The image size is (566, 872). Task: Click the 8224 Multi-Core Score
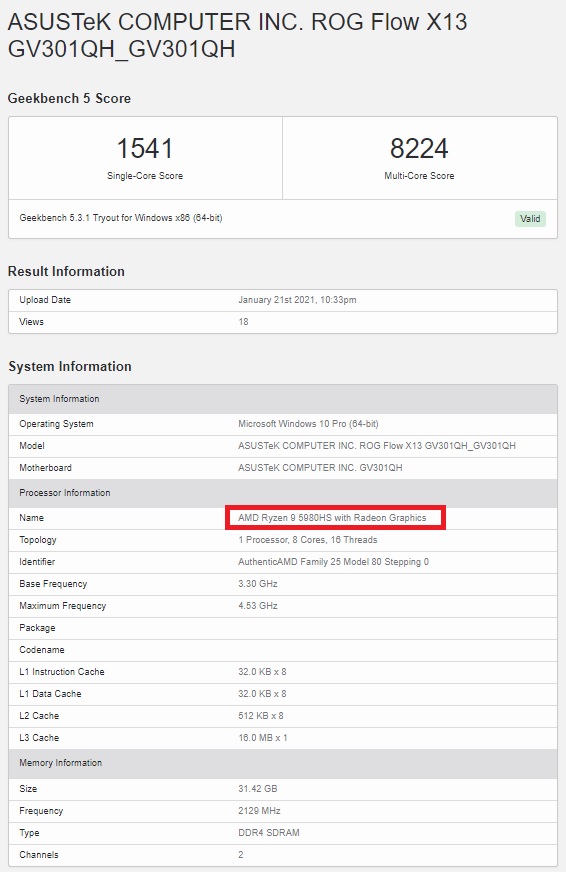(419, 148)
